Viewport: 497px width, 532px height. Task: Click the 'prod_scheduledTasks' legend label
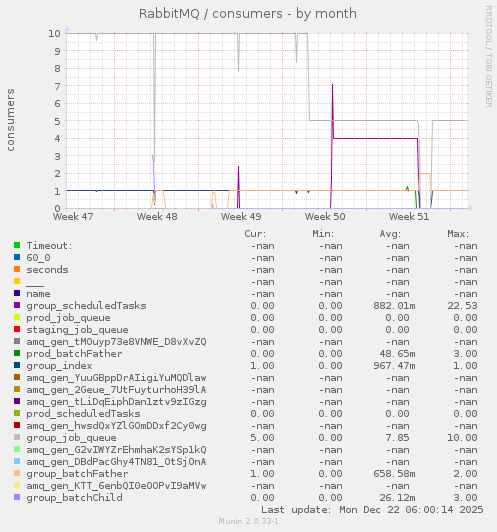[x=83, y=414]
